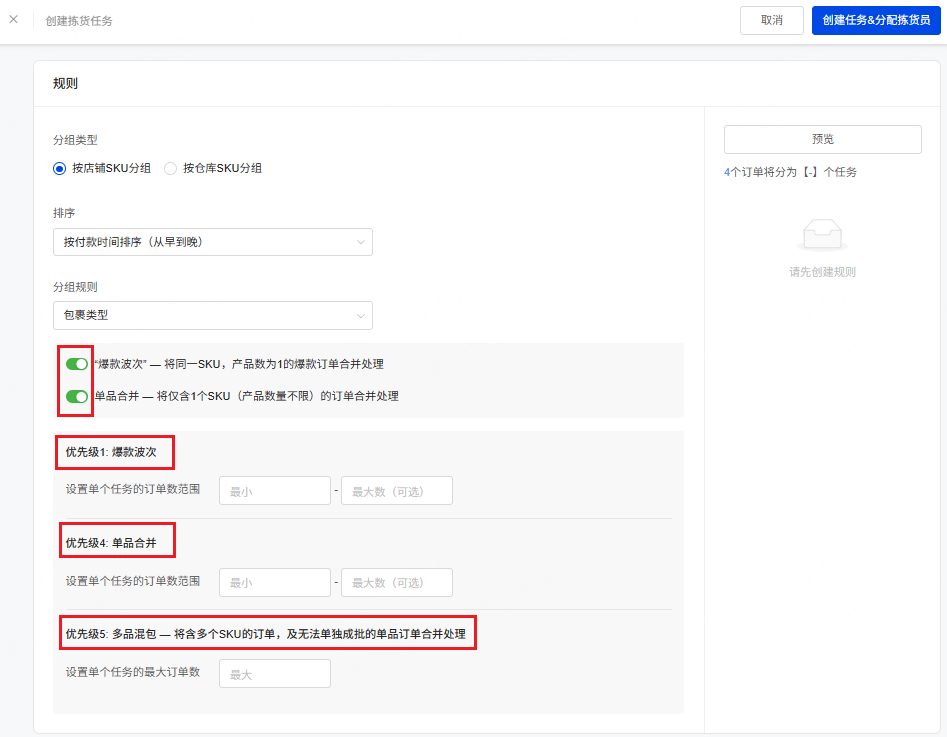Click 最小 field under 优先级4 单品合并
The image size is (947, 737).
point(274,582)
